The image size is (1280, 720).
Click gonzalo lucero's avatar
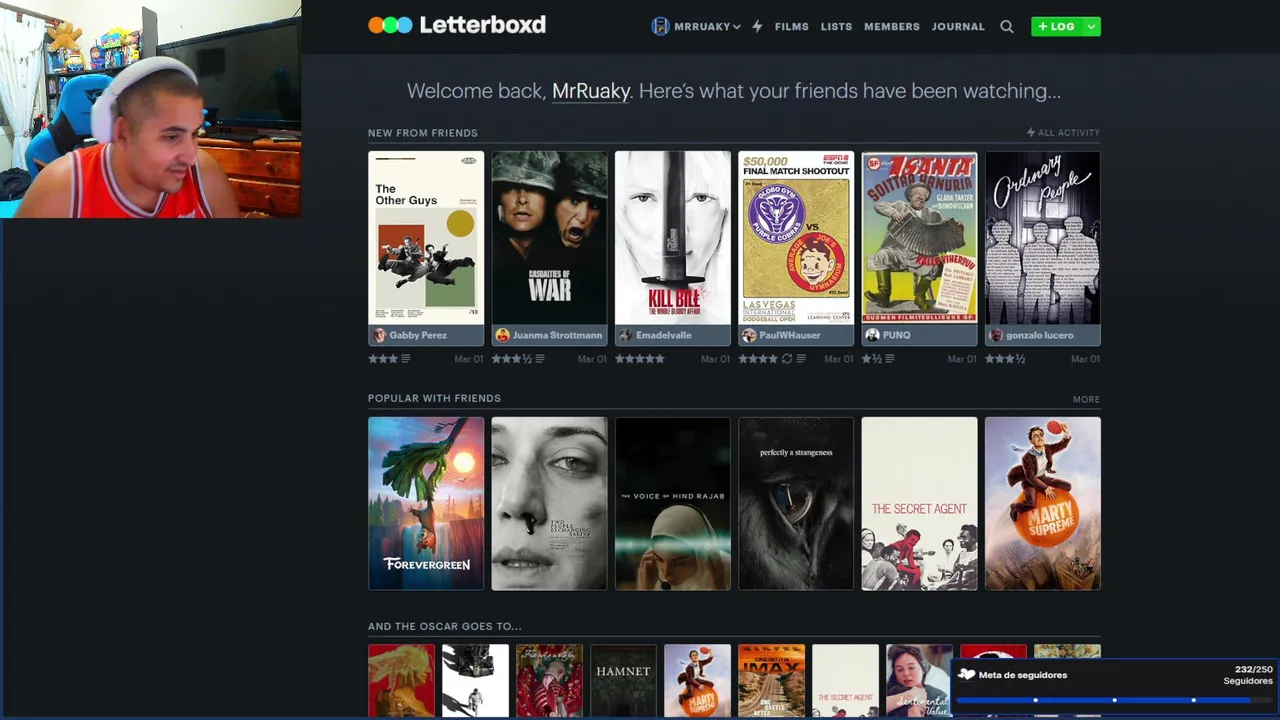click(x=996, y=335)
